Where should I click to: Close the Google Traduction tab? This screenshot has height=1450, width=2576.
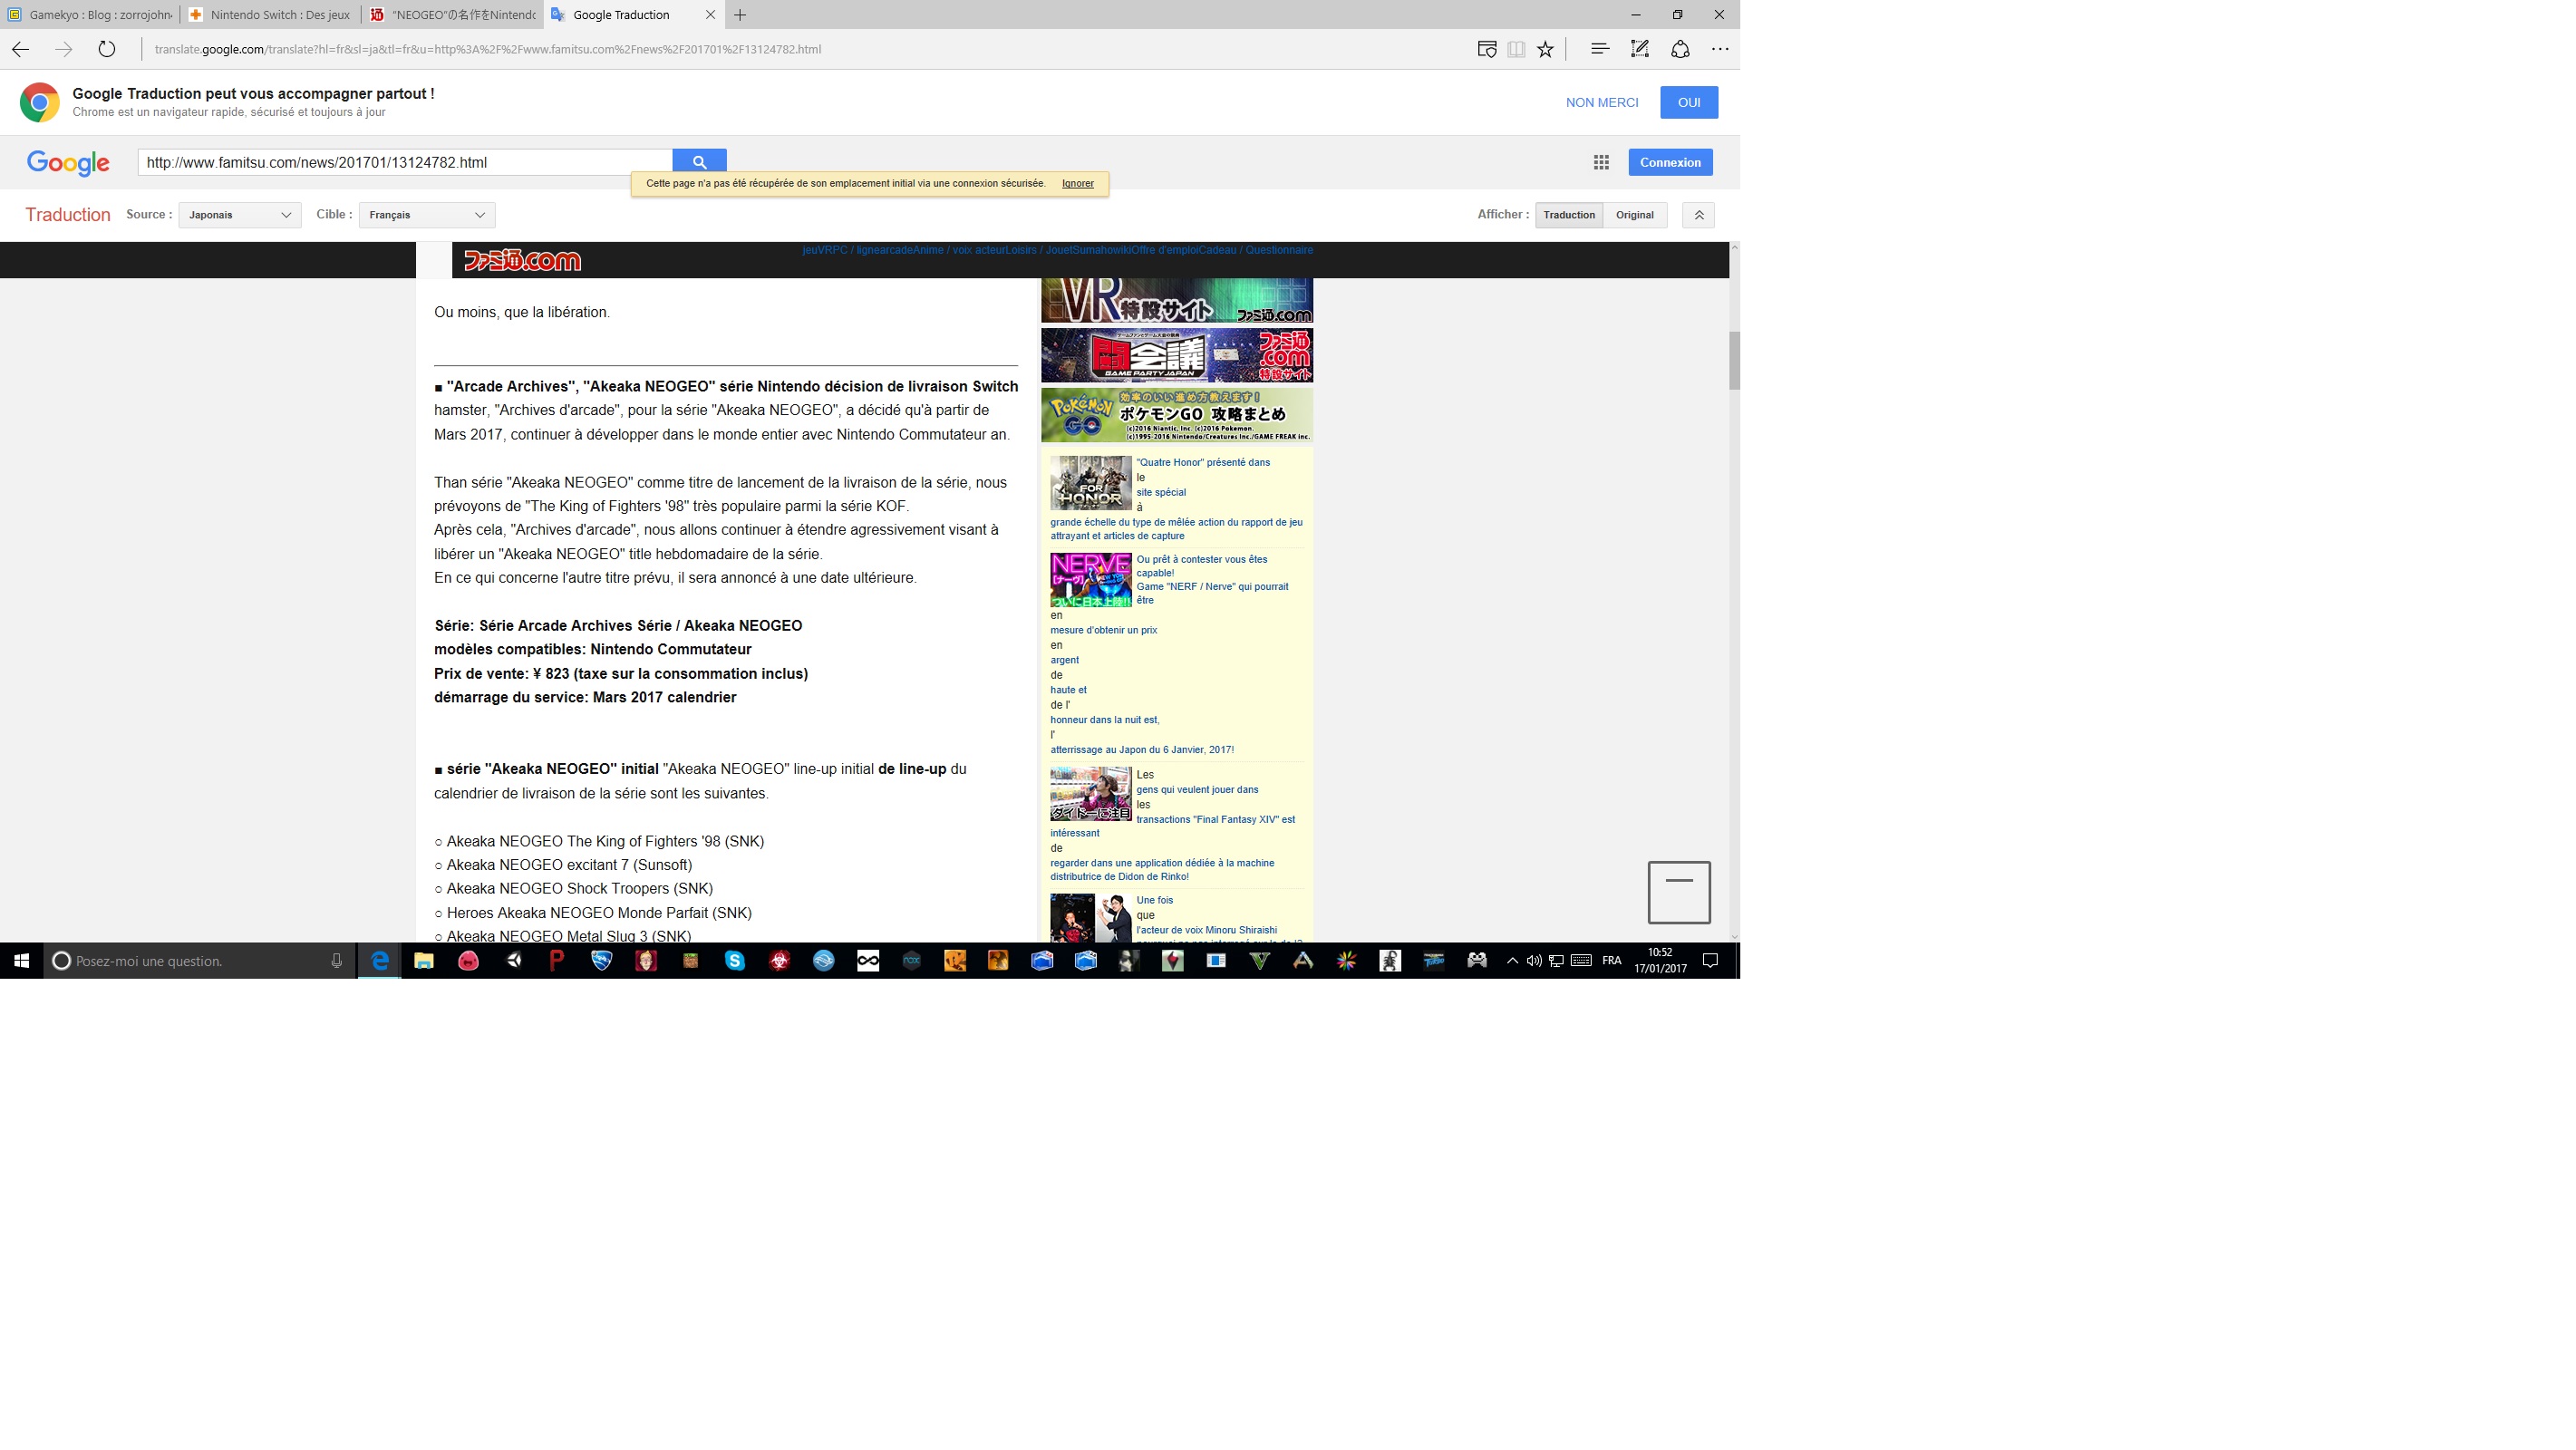tap(710, 15)
